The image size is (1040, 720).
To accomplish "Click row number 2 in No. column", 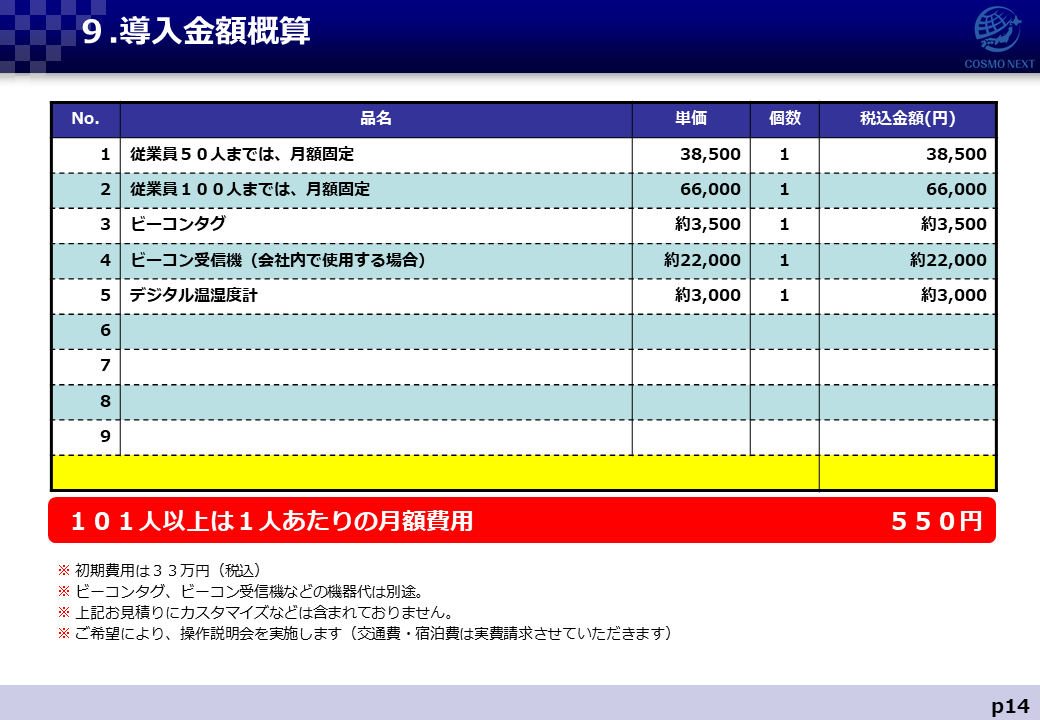I will (x=105, y=189).
